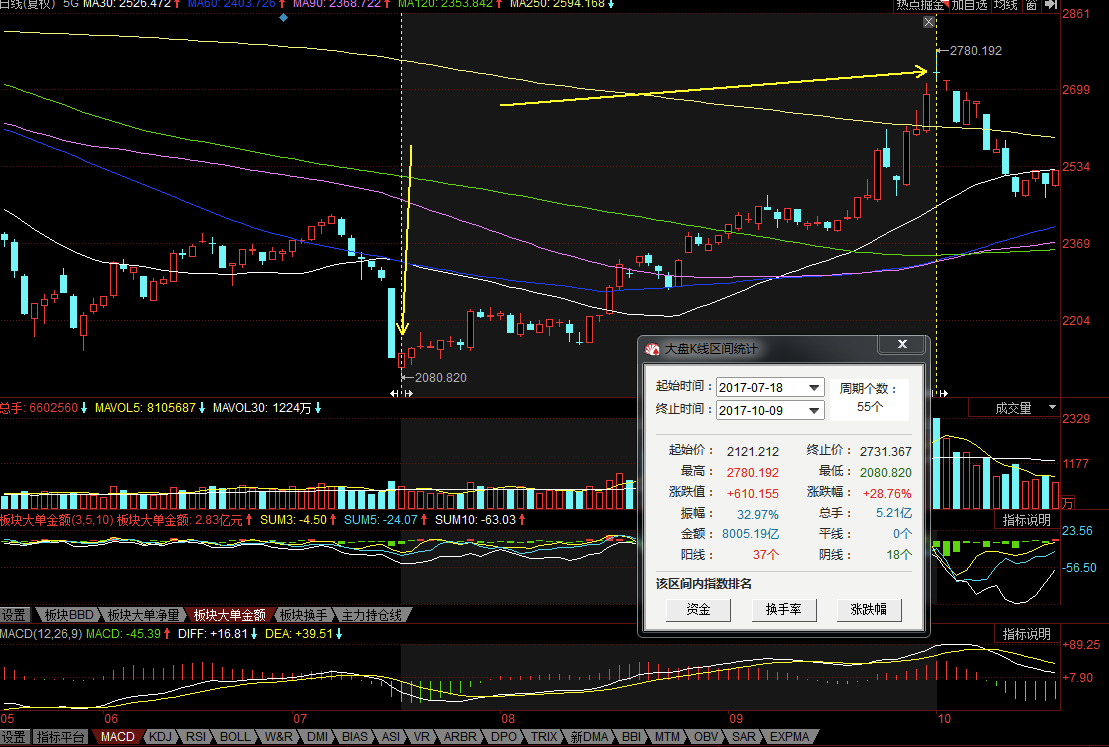Click the 涨跌幅 ranking button
This screenshot has width=1109, height=747.
(869, 609)
